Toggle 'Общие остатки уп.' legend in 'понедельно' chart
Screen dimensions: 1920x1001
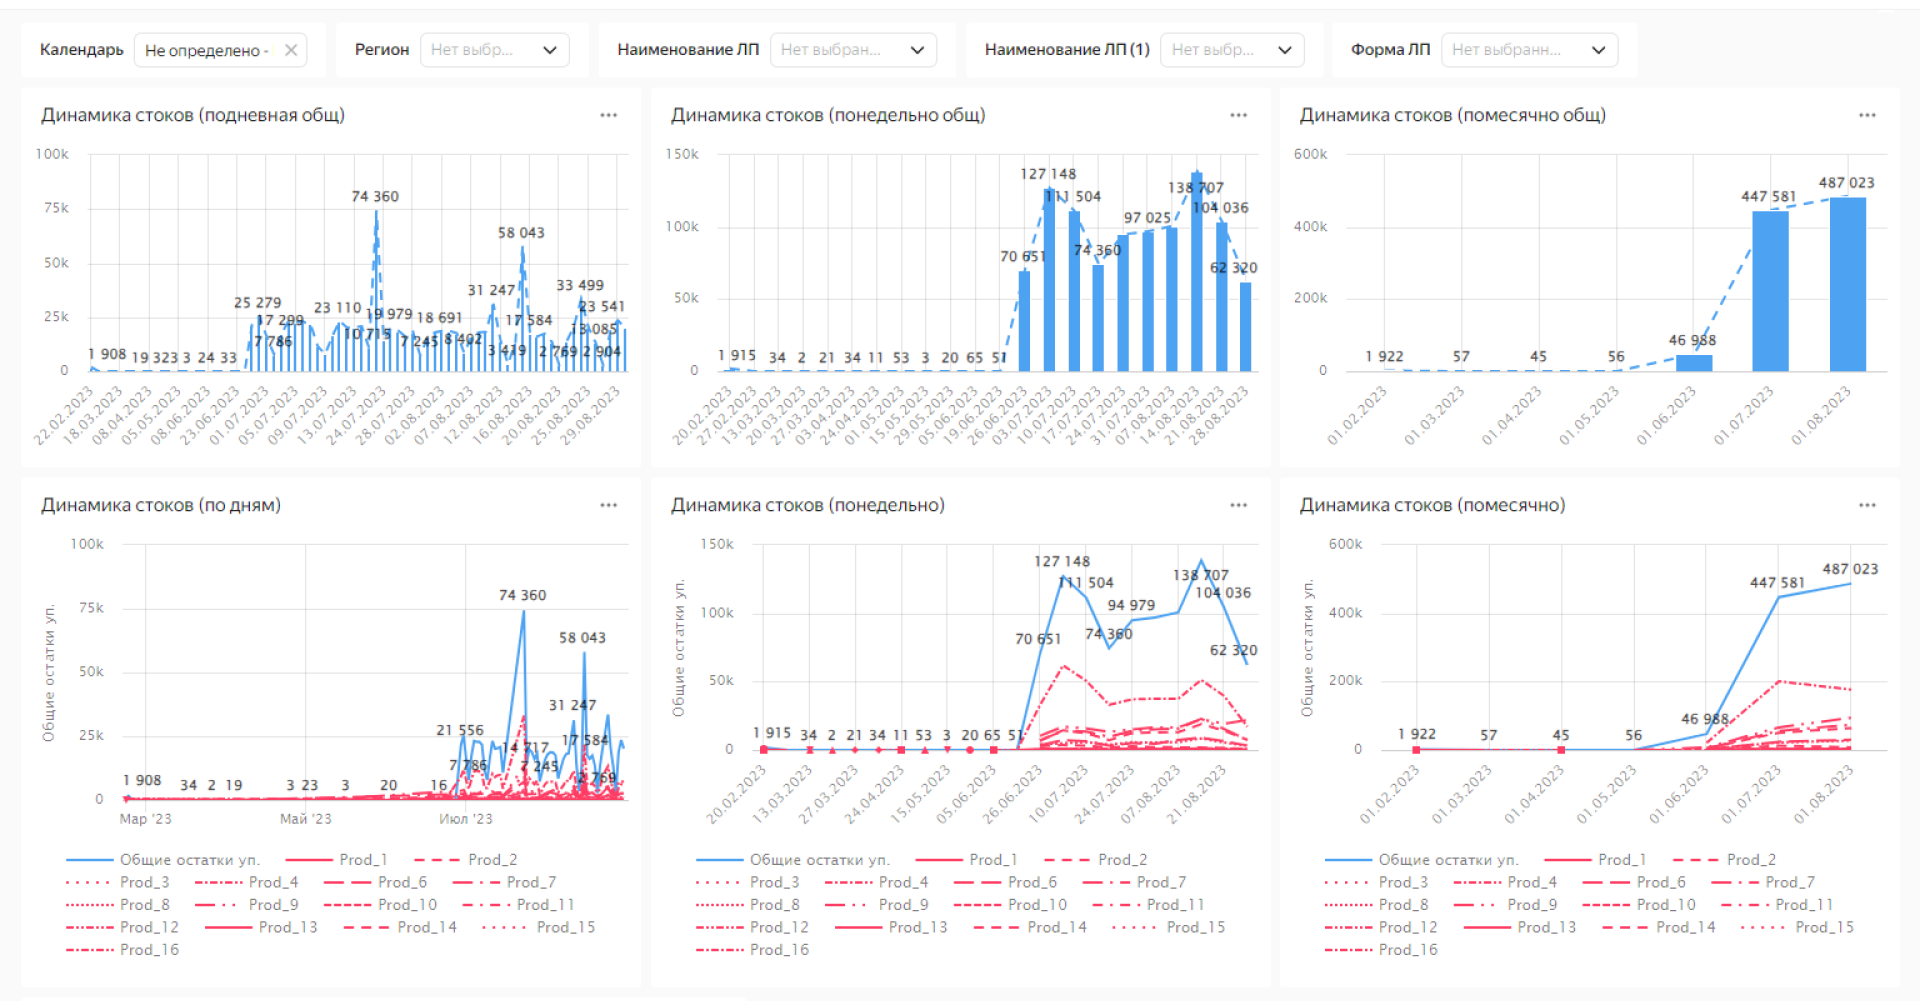tap(793, 859)
